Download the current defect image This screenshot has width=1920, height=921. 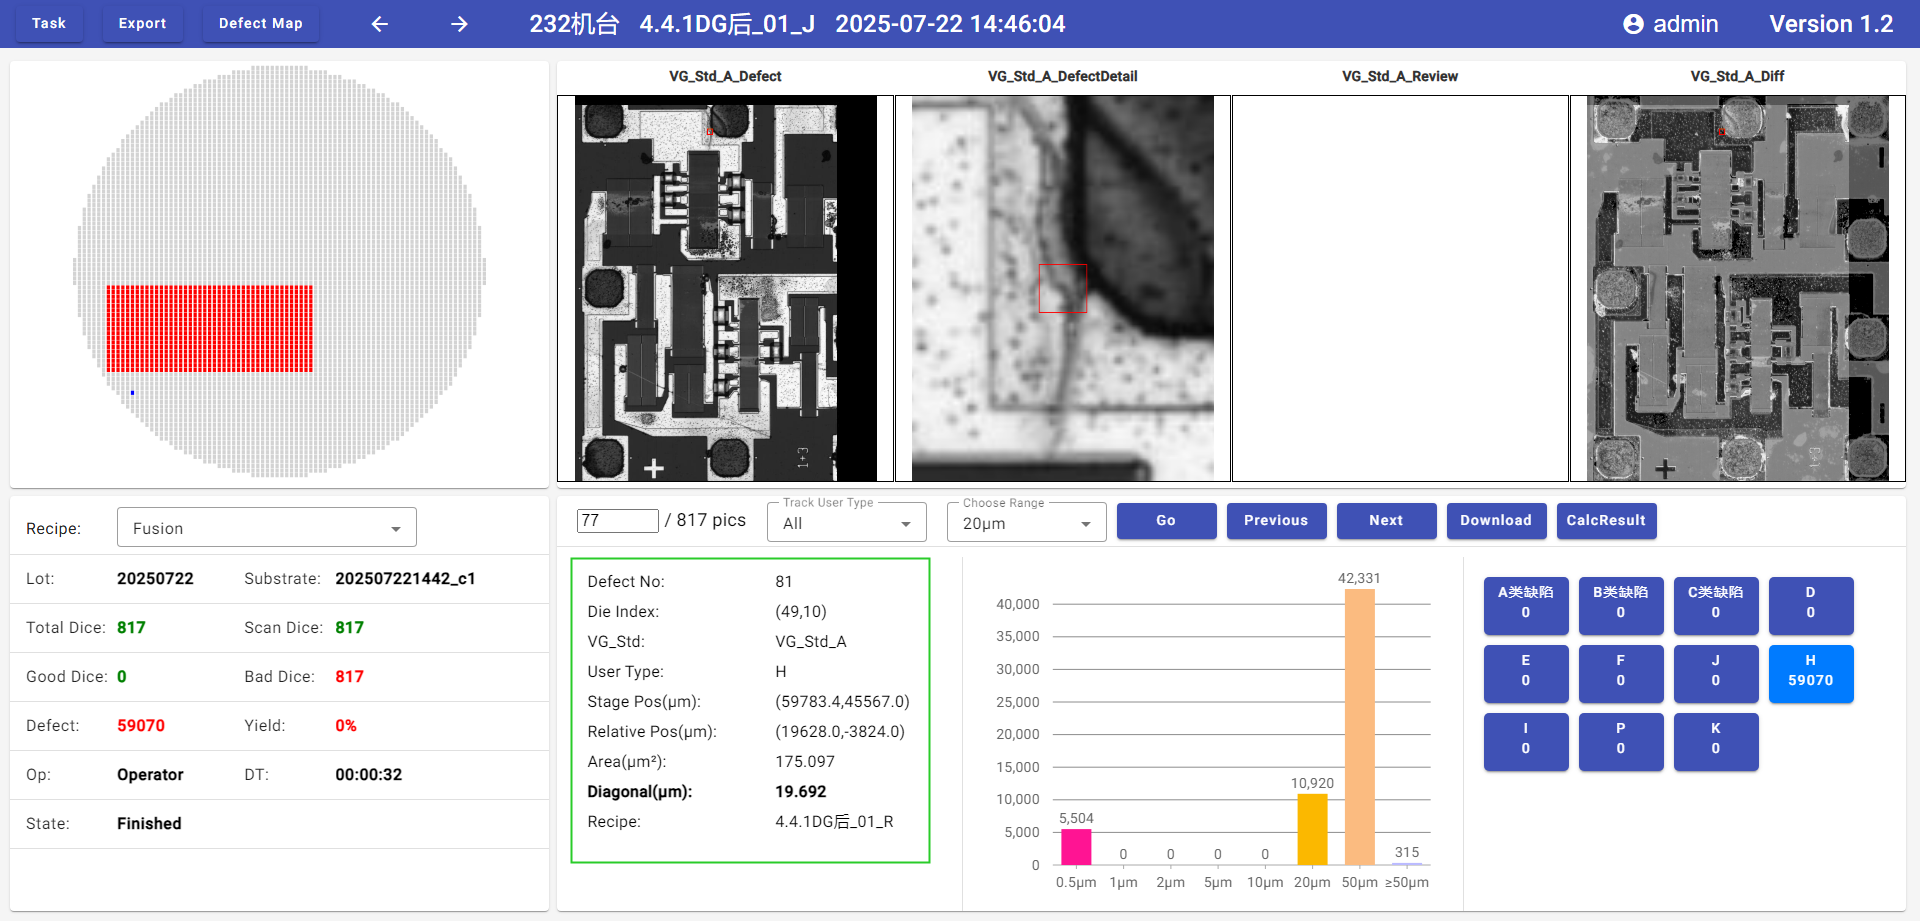1496,520
